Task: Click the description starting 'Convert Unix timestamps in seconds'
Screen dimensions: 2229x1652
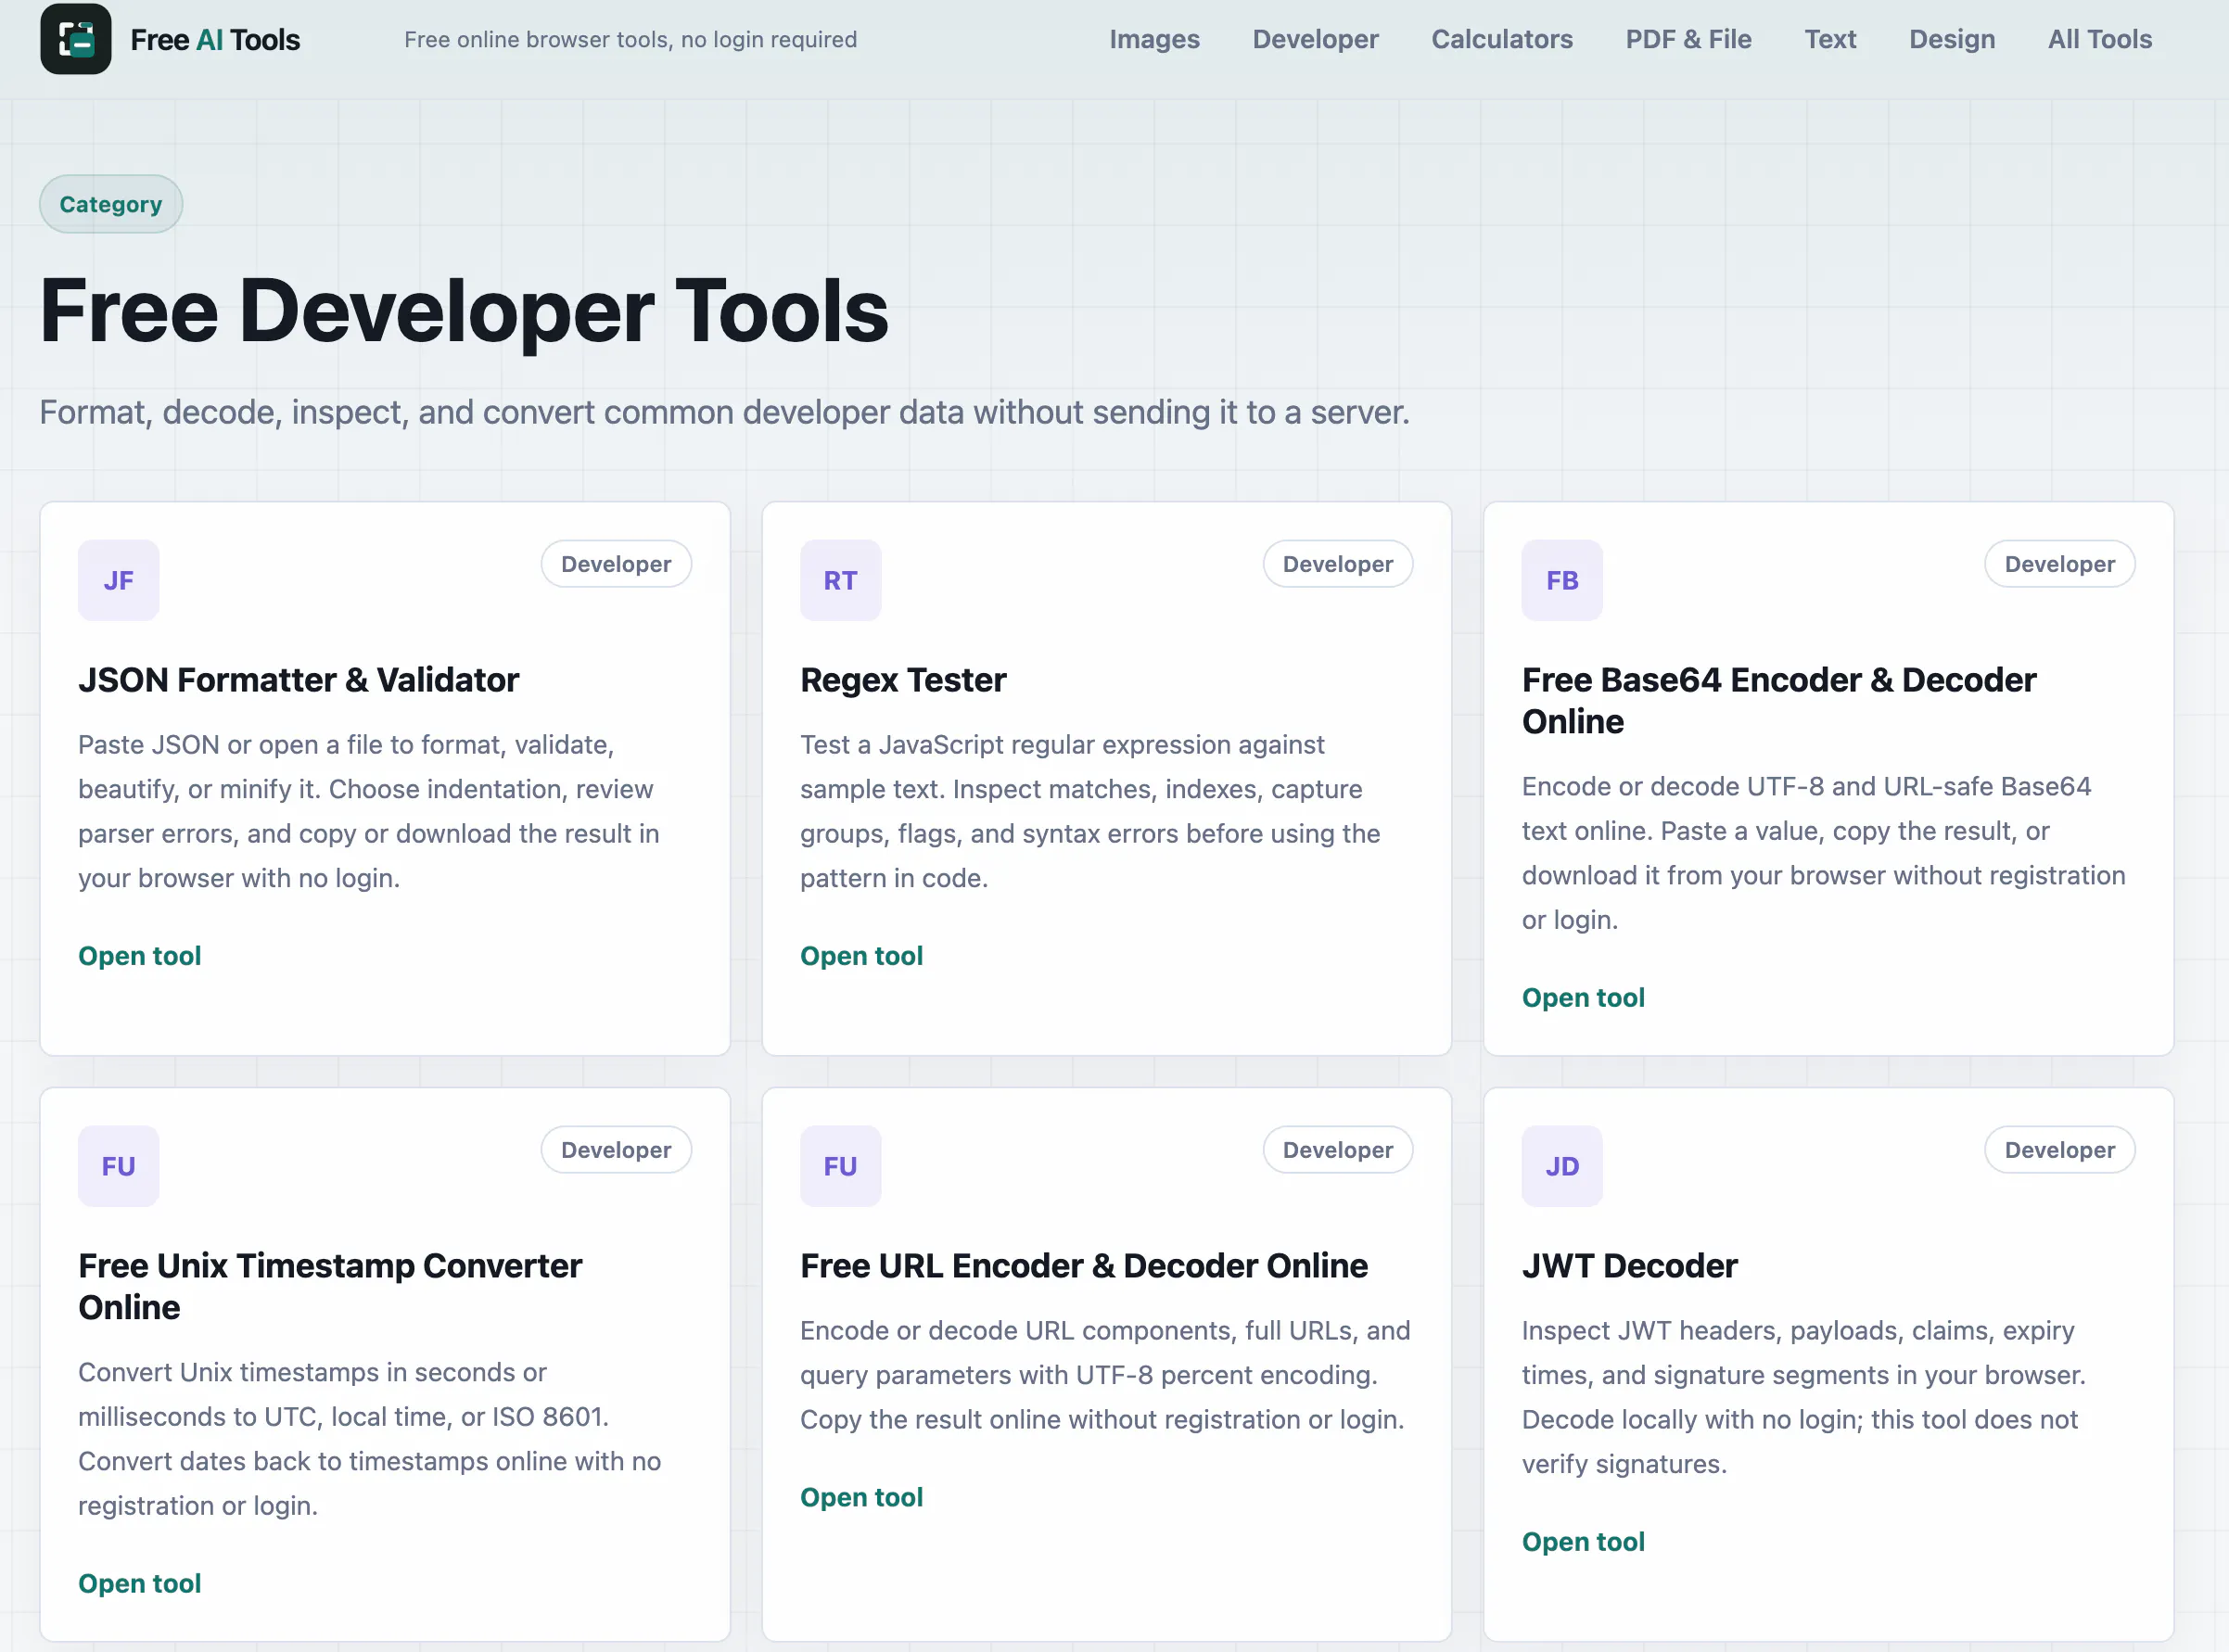Action: (370, 1439)
